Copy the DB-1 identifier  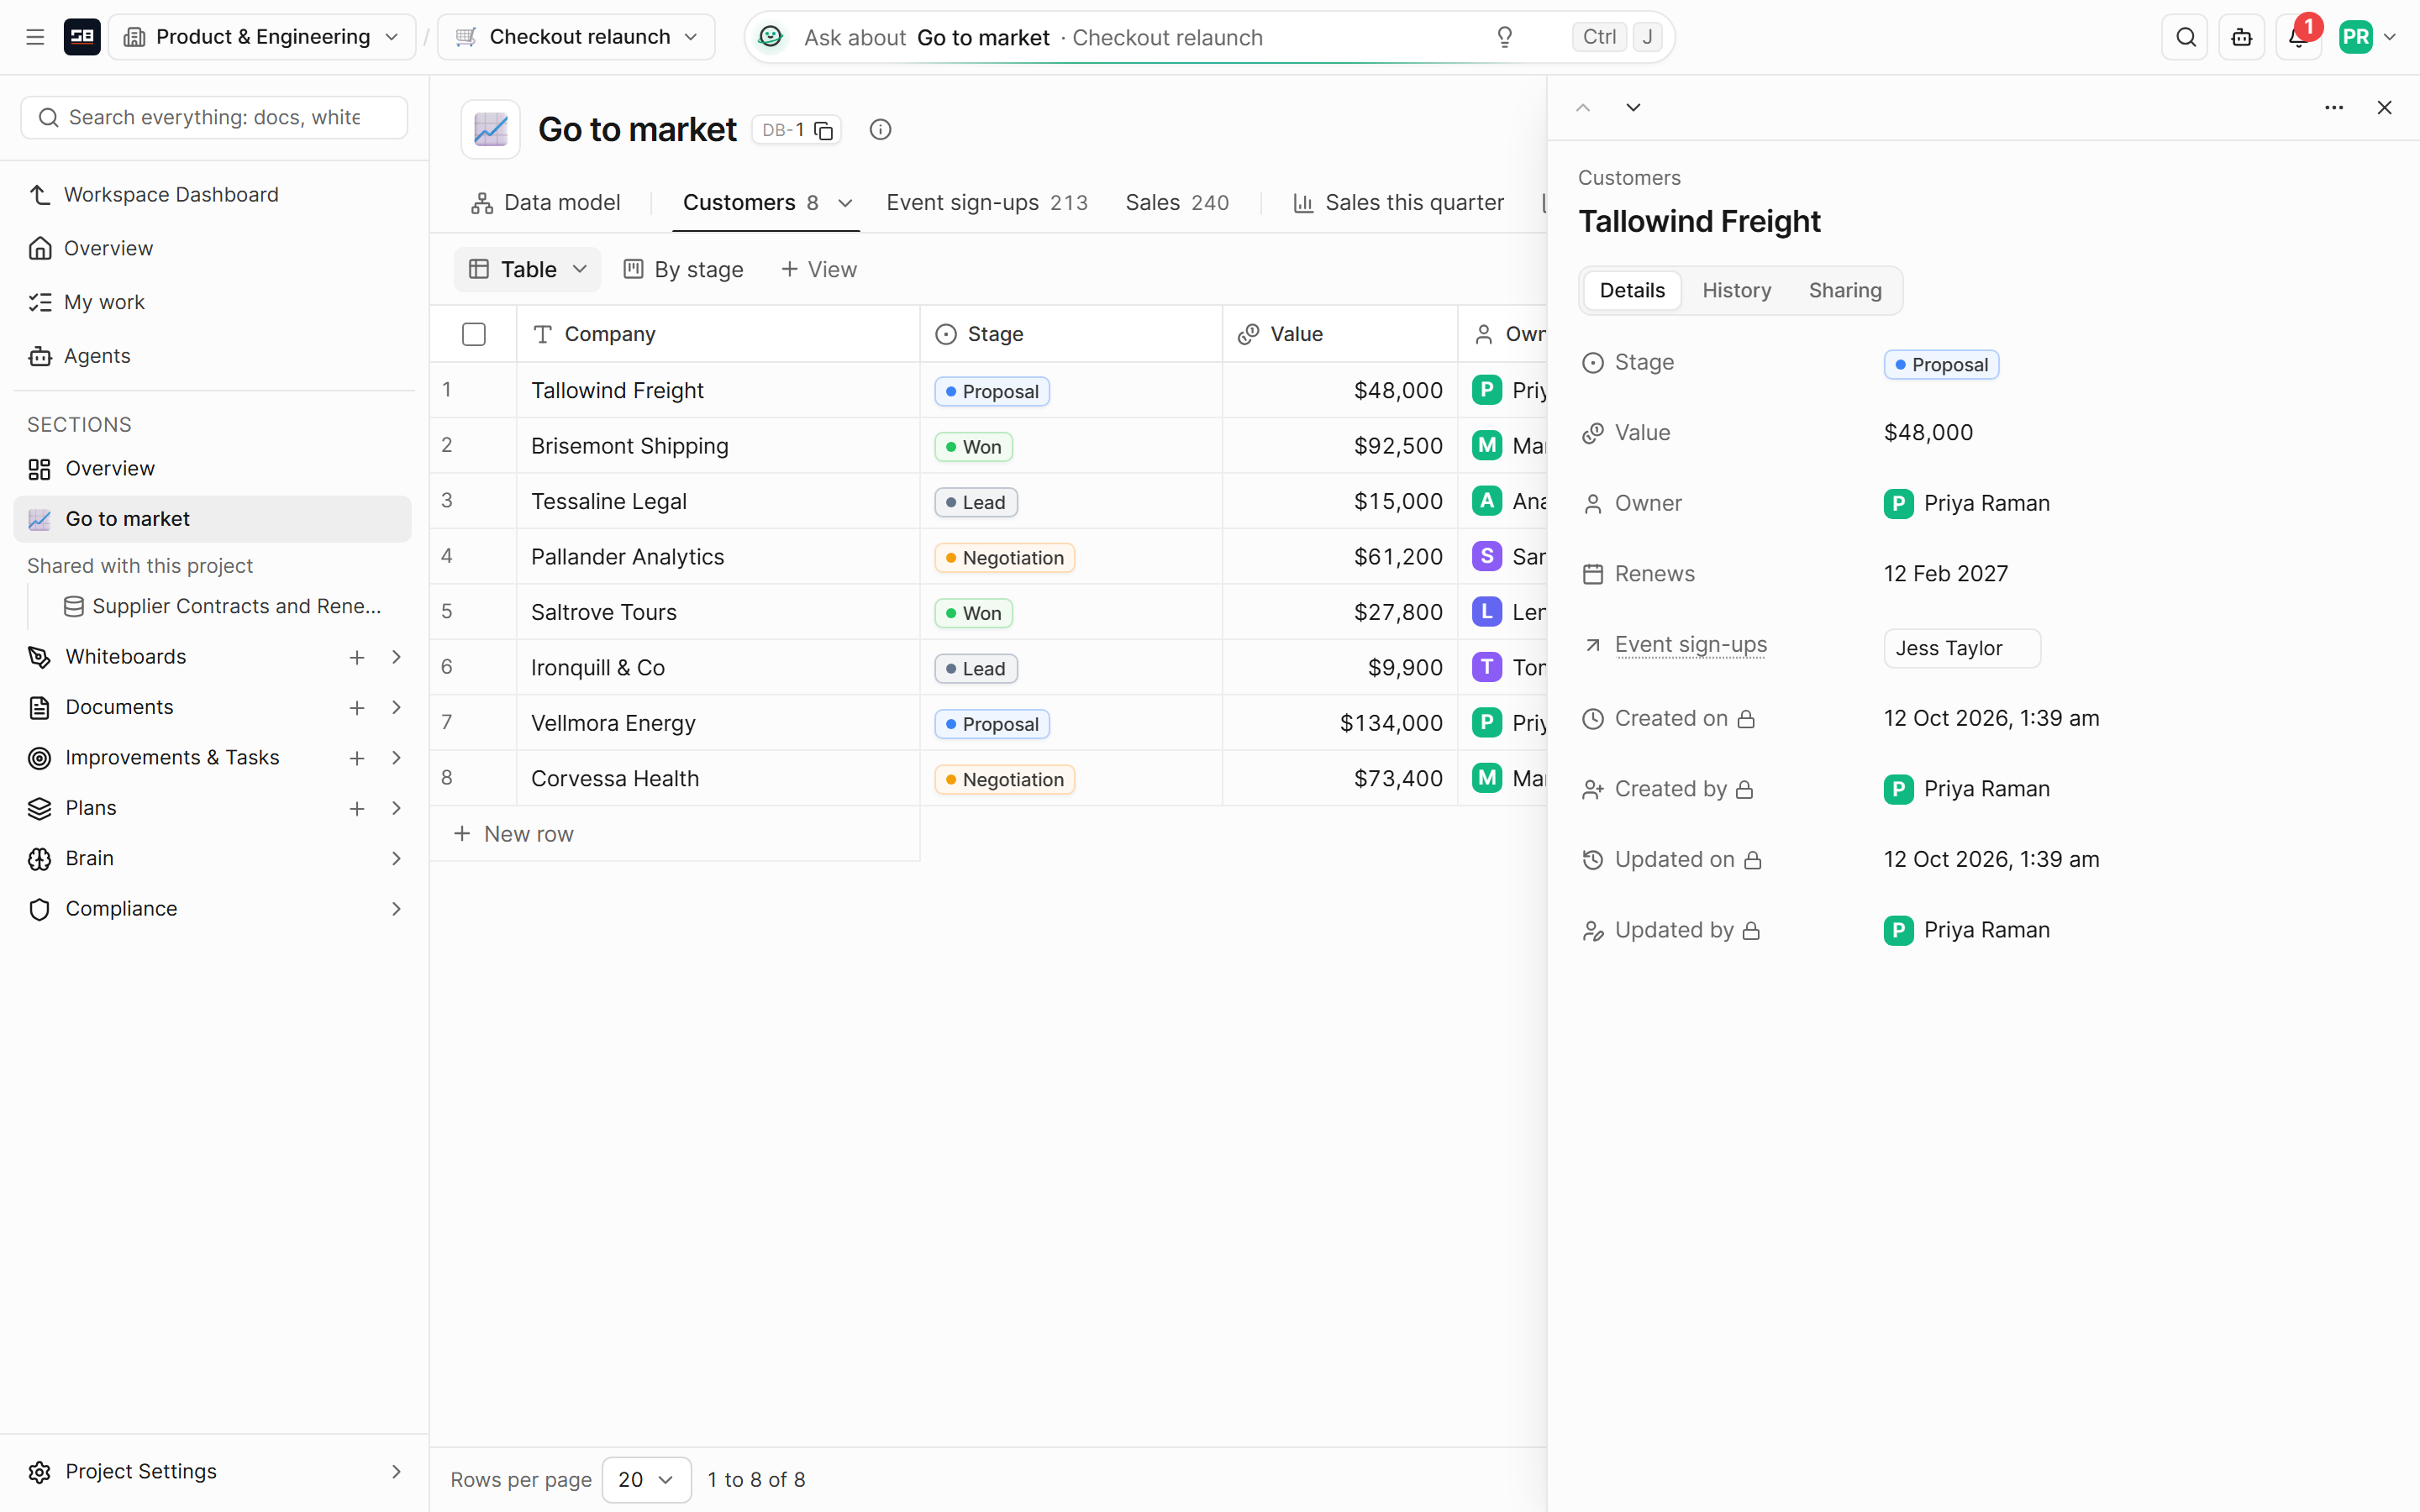coord(824,130)
